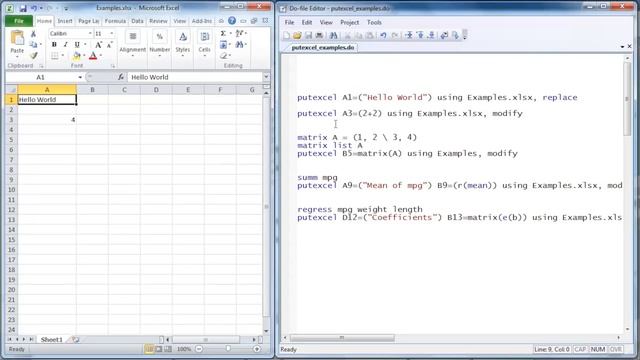
Task: Switch to the Insert ribbon tab
Action: click(64, 21)
